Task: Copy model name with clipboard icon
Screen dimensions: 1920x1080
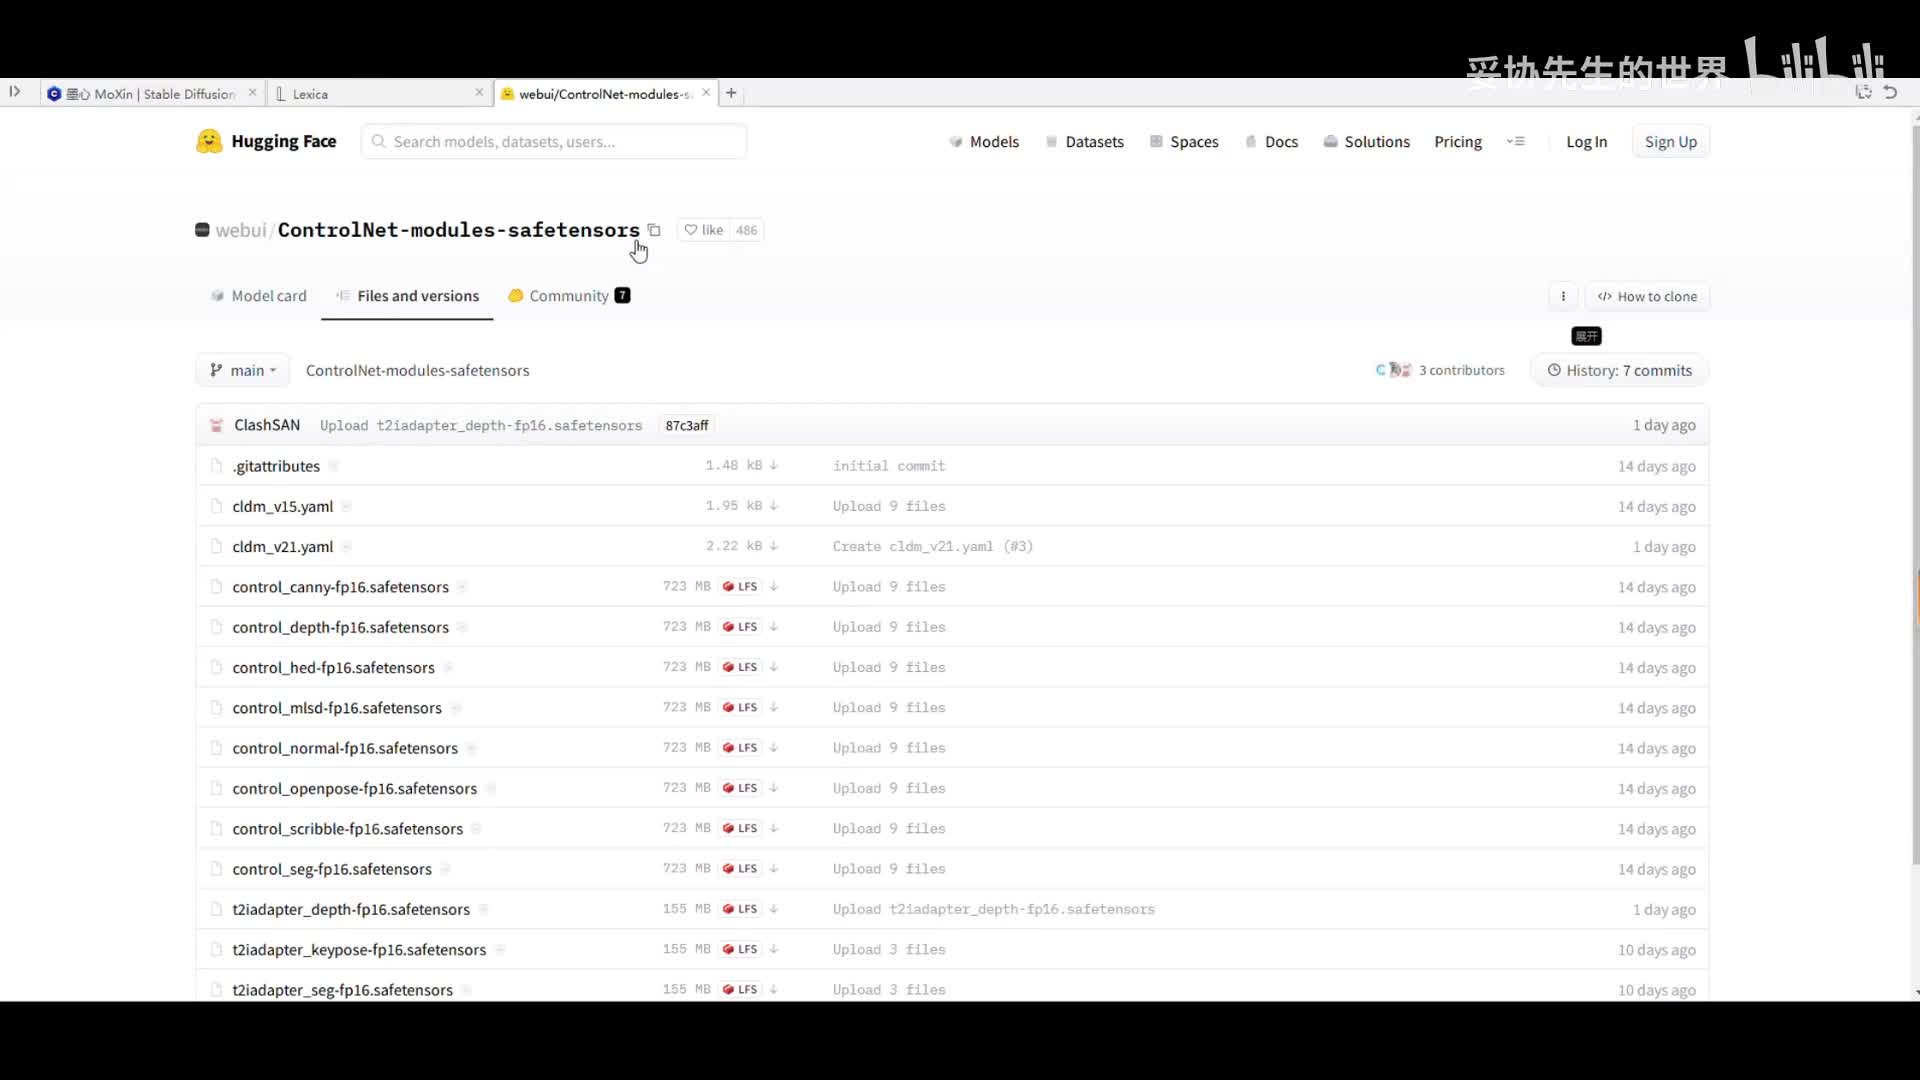Action: point(654,230)
